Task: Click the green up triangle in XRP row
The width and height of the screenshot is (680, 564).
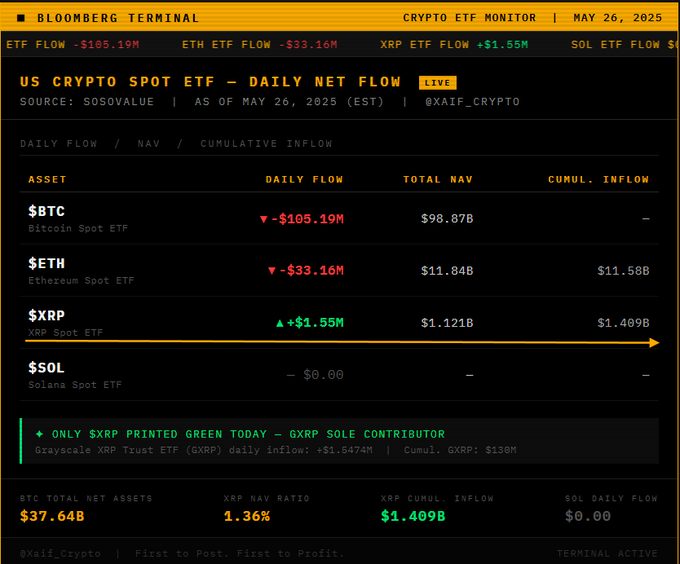Action: [x=280, y=323]
